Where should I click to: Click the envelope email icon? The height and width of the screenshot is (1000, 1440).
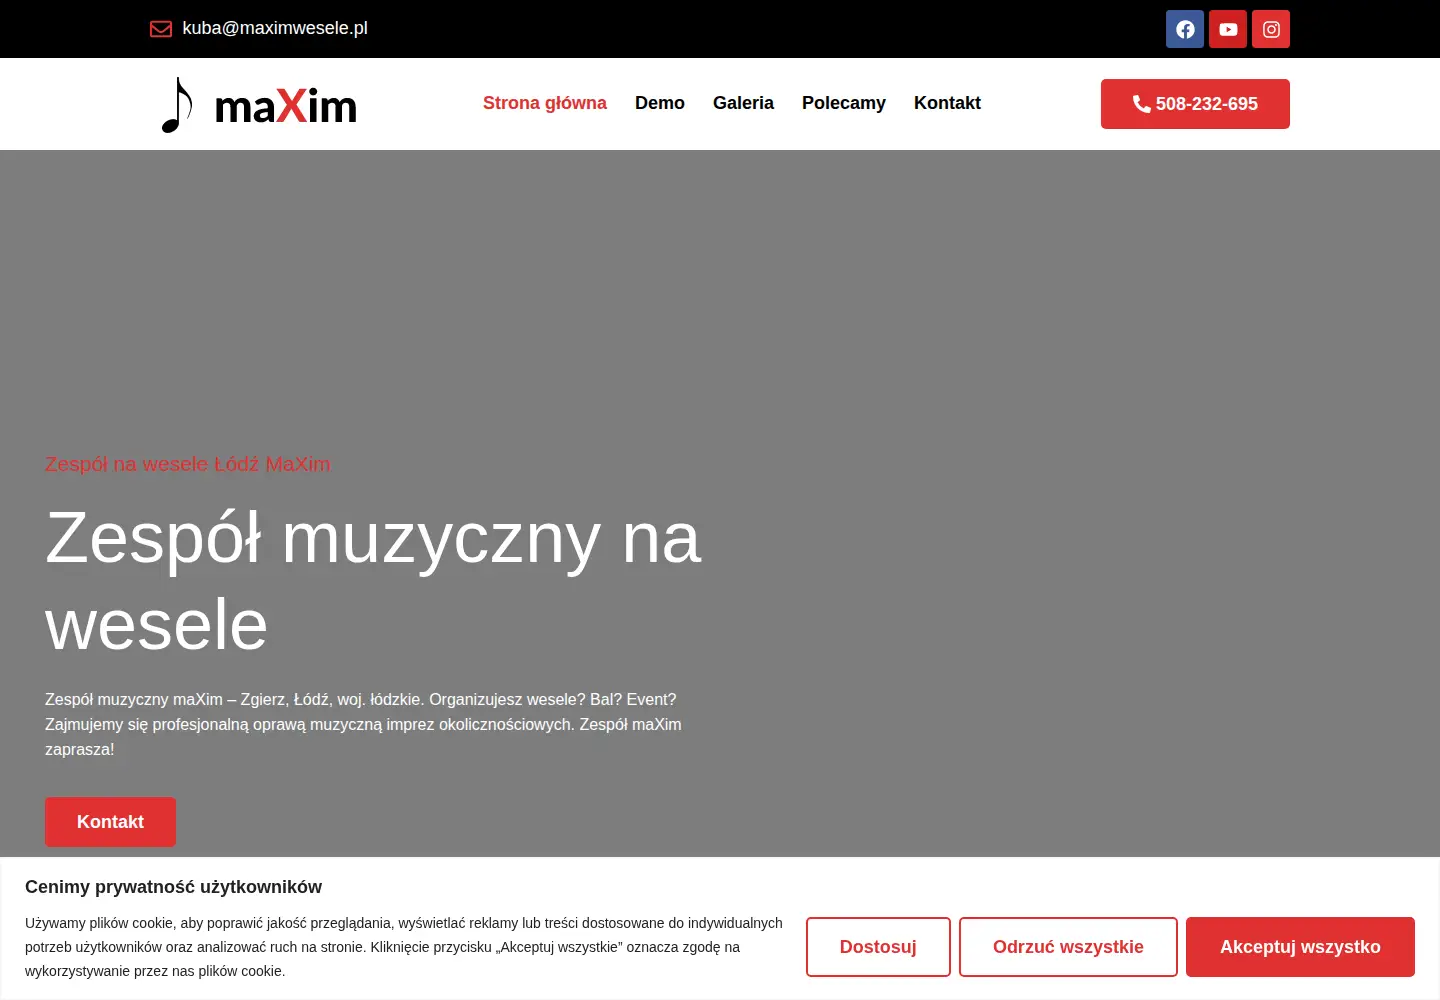pyautogui.click(x=161, y=29)
